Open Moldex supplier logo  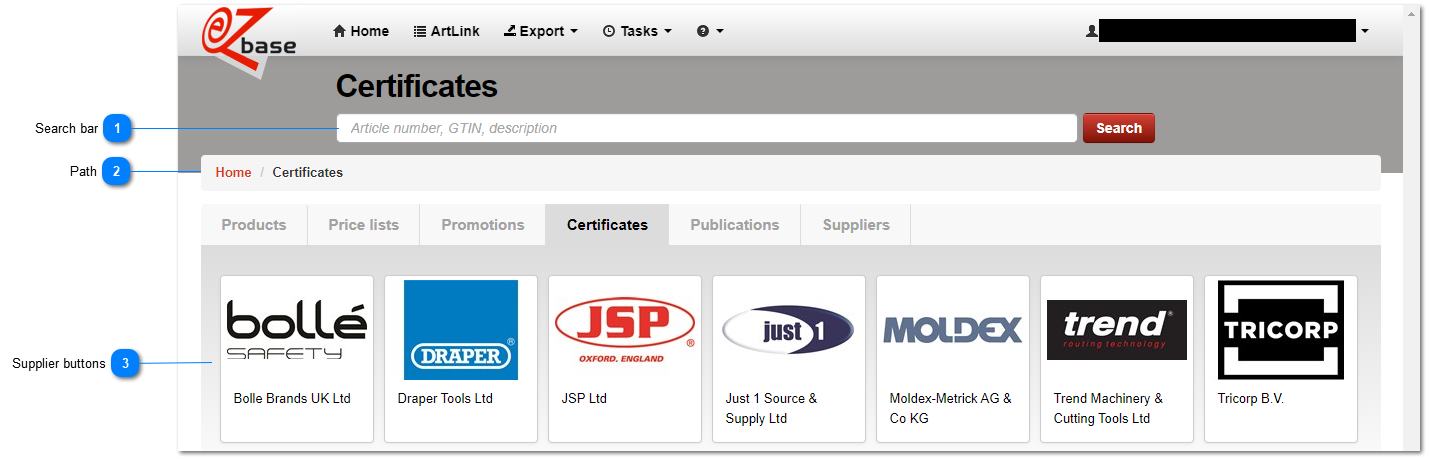[x=953, y=330]
